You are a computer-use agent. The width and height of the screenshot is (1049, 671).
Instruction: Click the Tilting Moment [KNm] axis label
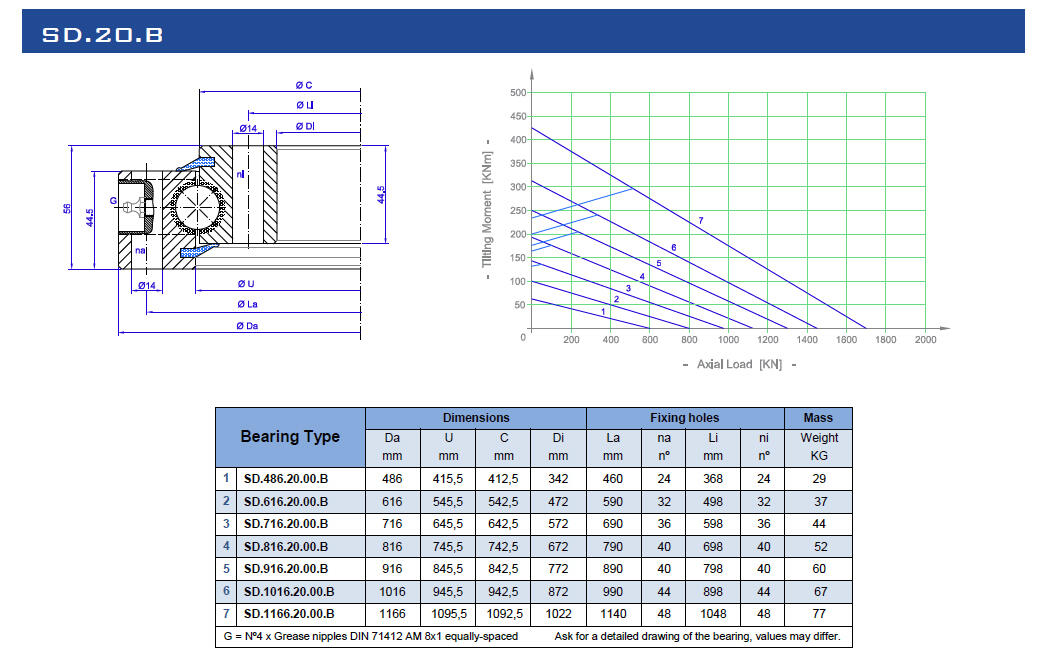pos(488,203)
